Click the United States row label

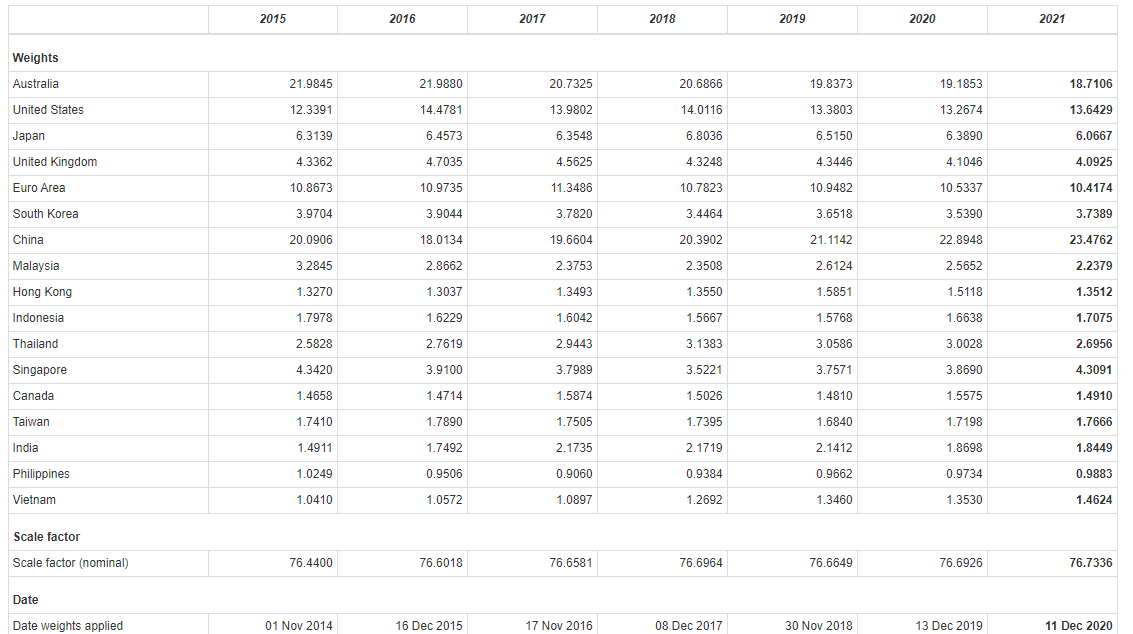pos(48,110)
